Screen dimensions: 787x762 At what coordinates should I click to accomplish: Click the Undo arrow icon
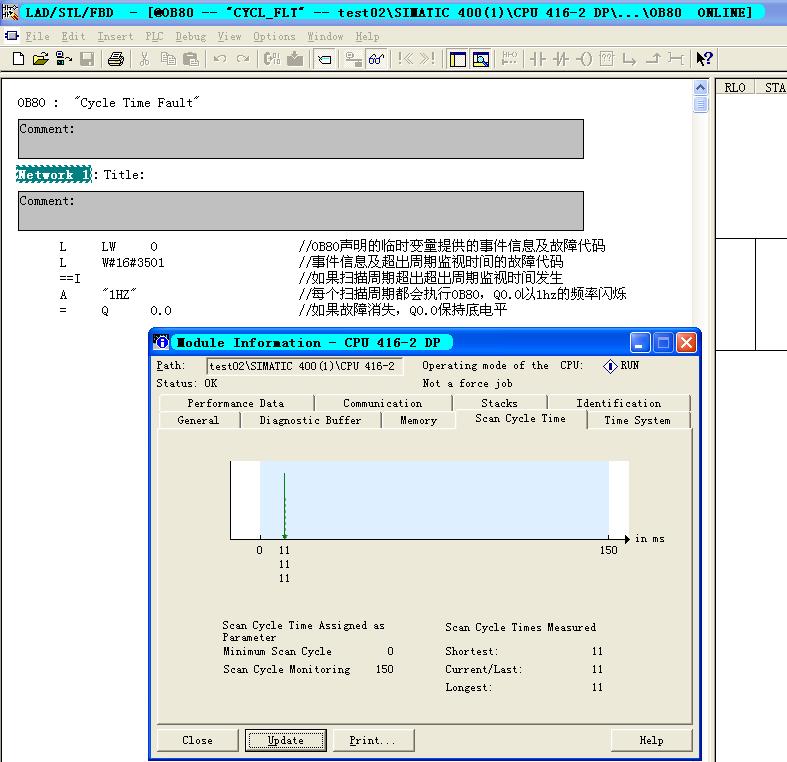(219, 59)
